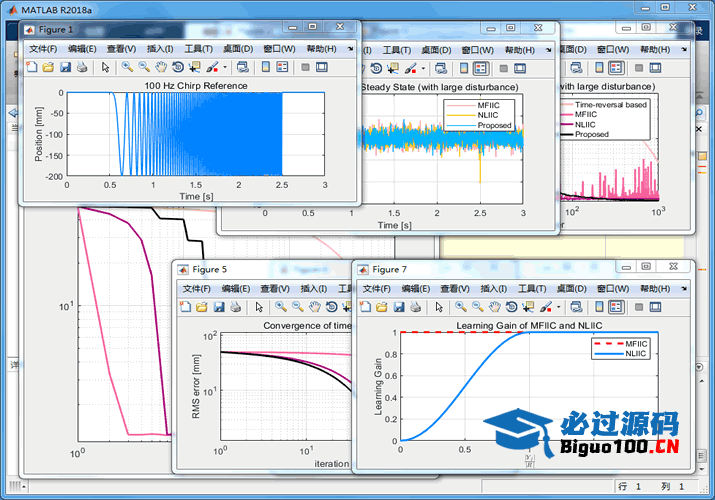Toggle Insert Colorbar in Steady State figure toolbar
Viewport: 715px width, 500px height.
[x=464, y=68]
